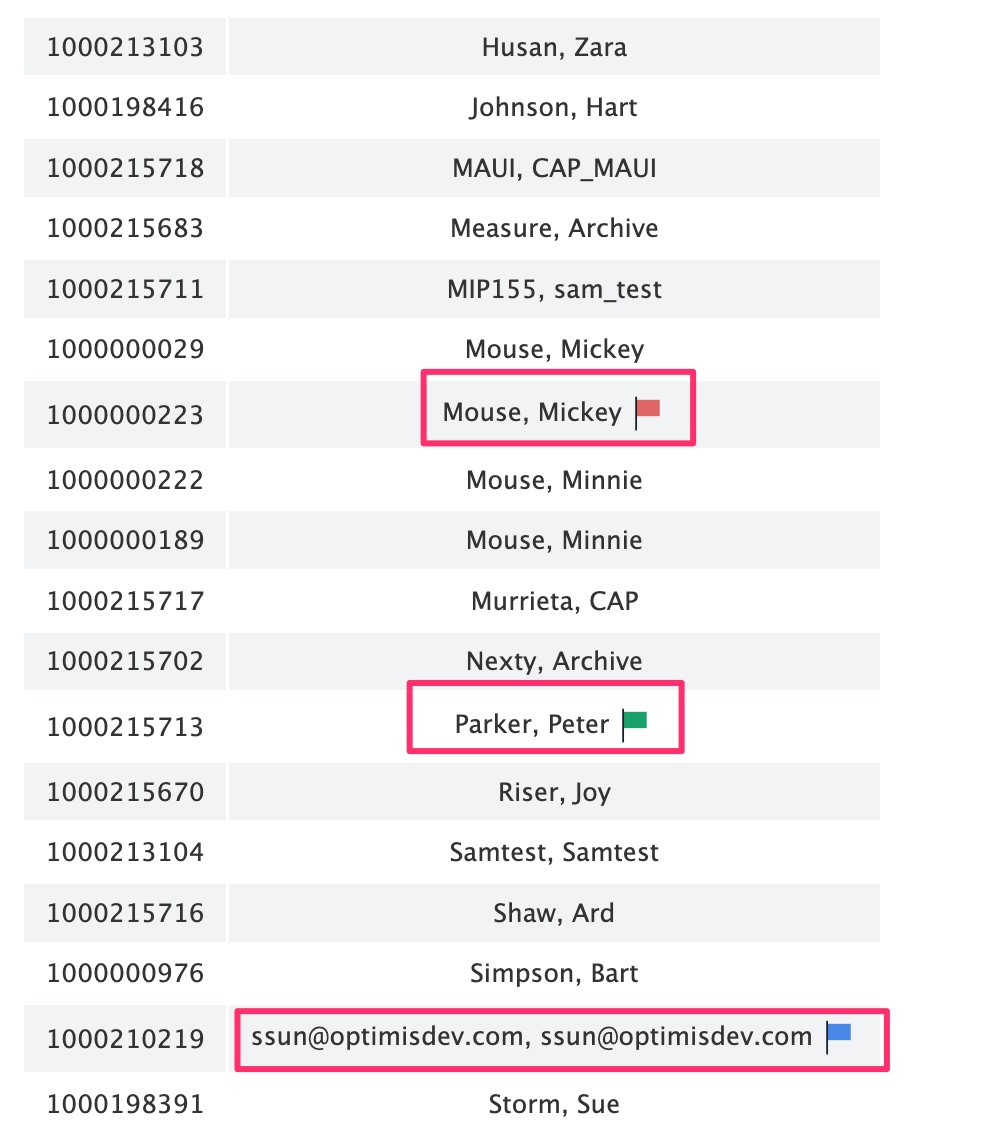
Task: Open the MAUI, CAP_MAUI record
Action: coord(554,168)
